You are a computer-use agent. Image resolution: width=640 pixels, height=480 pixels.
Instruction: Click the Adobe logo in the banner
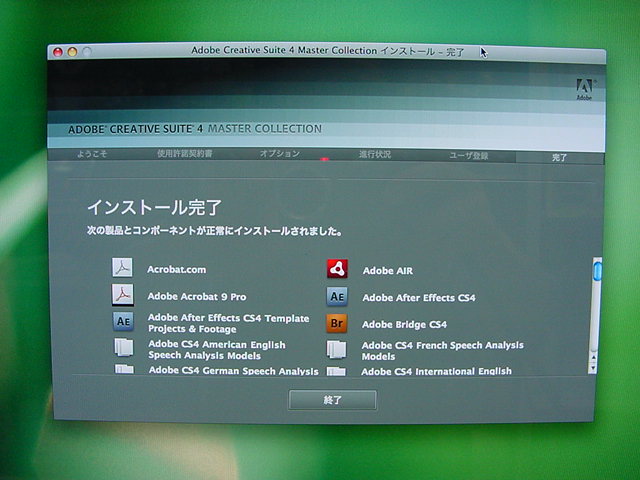[x=584, y=89]
